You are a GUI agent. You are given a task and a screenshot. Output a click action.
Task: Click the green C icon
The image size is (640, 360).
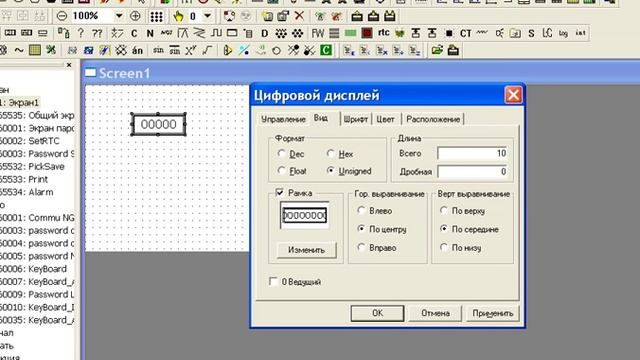(x=326, y=51)
